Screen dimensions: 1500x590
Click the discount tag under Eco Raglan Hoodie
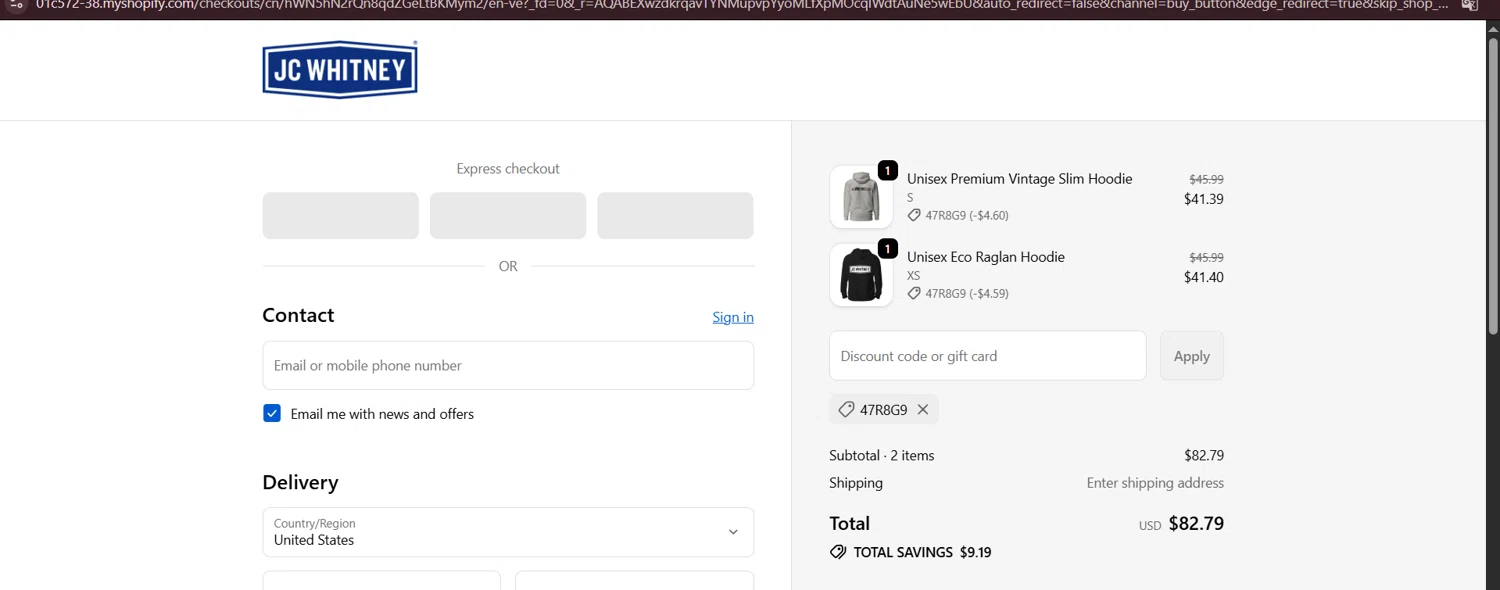pos(914,293)
